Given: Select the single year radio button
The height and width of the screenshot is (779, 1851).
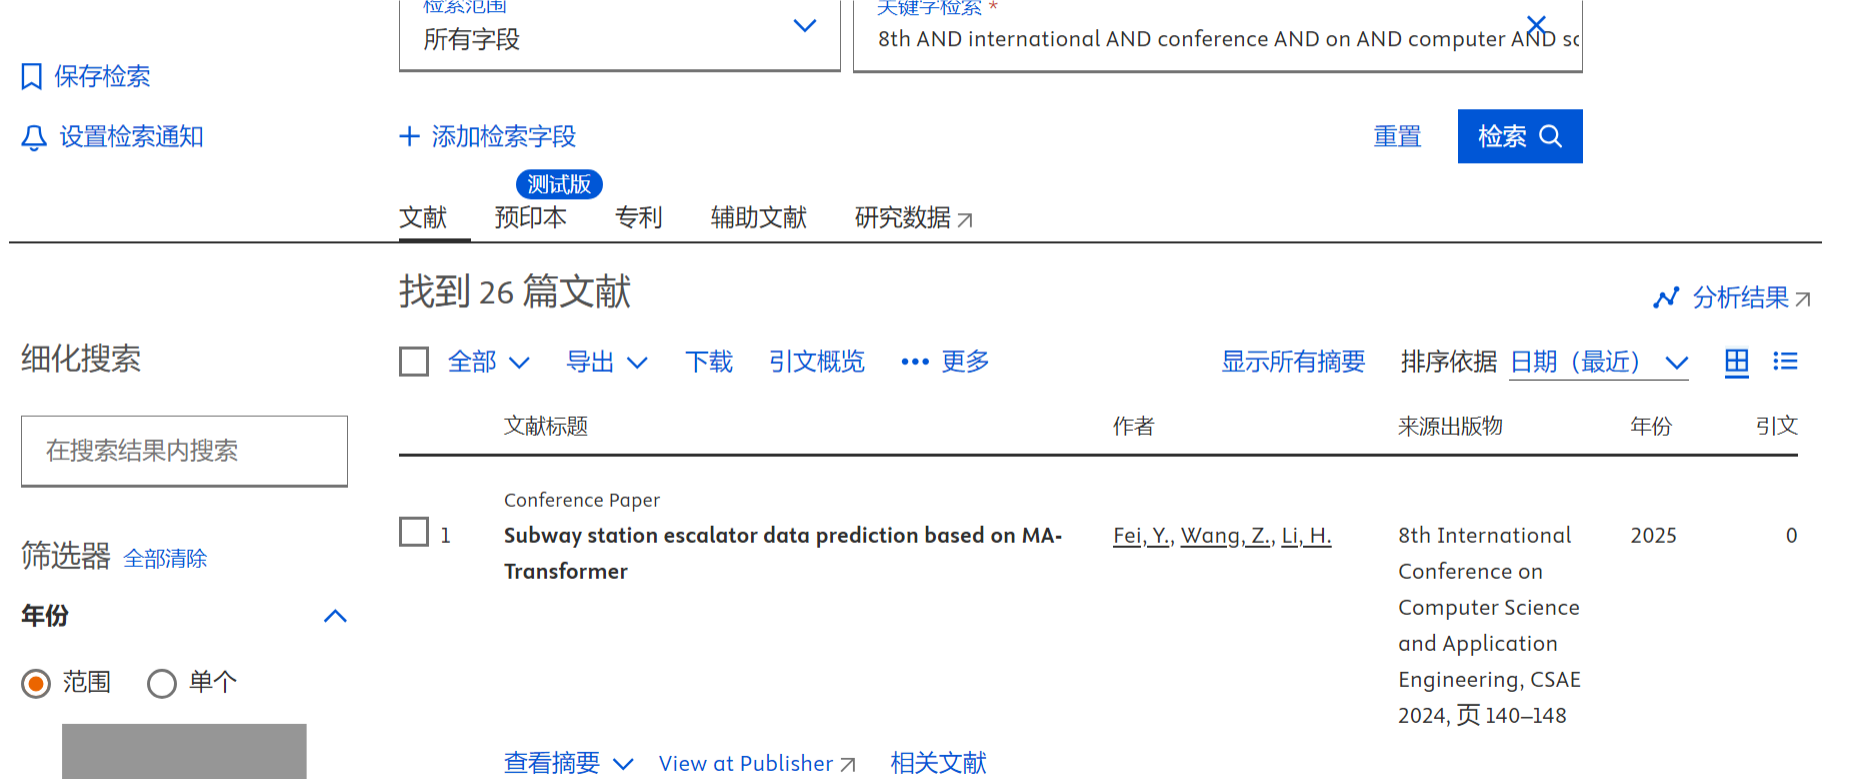Looking at the screenshot, I should tap(162, 684).
